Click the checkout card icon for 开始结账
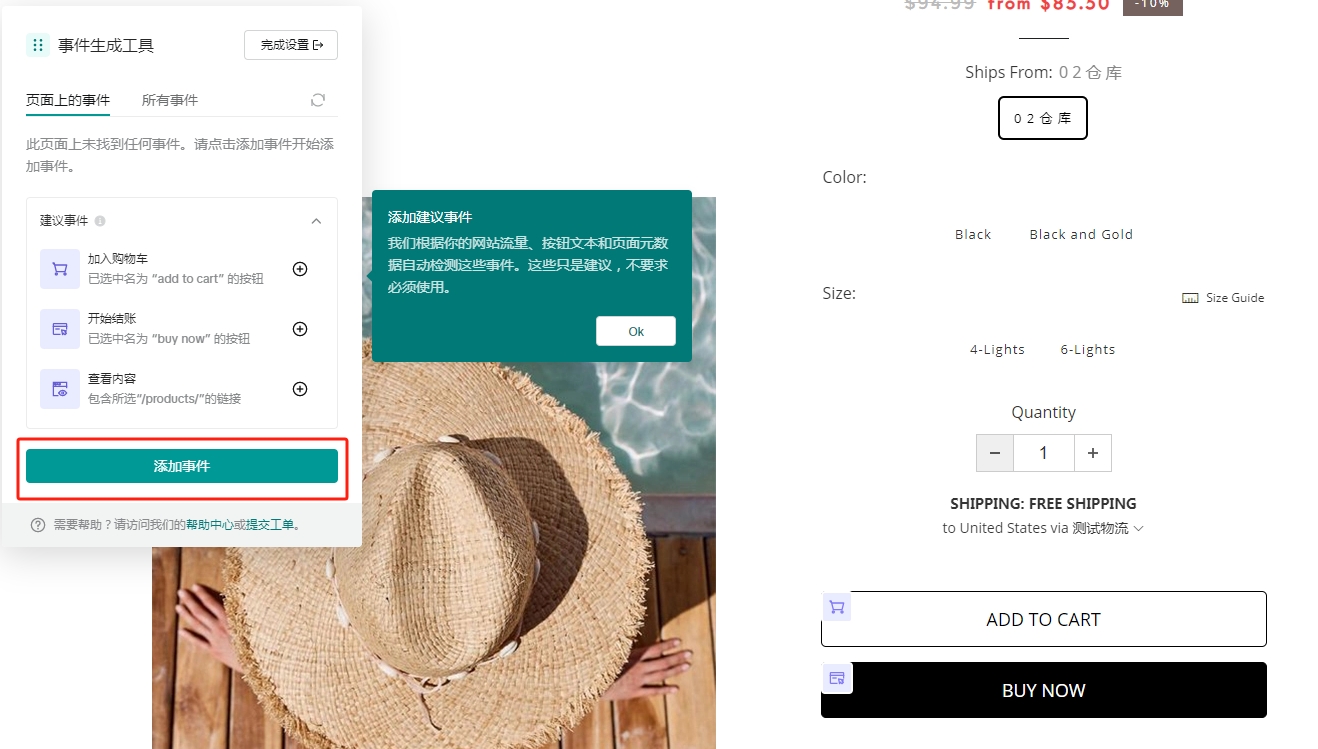This screenshot has width=1318, height=749. click(60, 329)
